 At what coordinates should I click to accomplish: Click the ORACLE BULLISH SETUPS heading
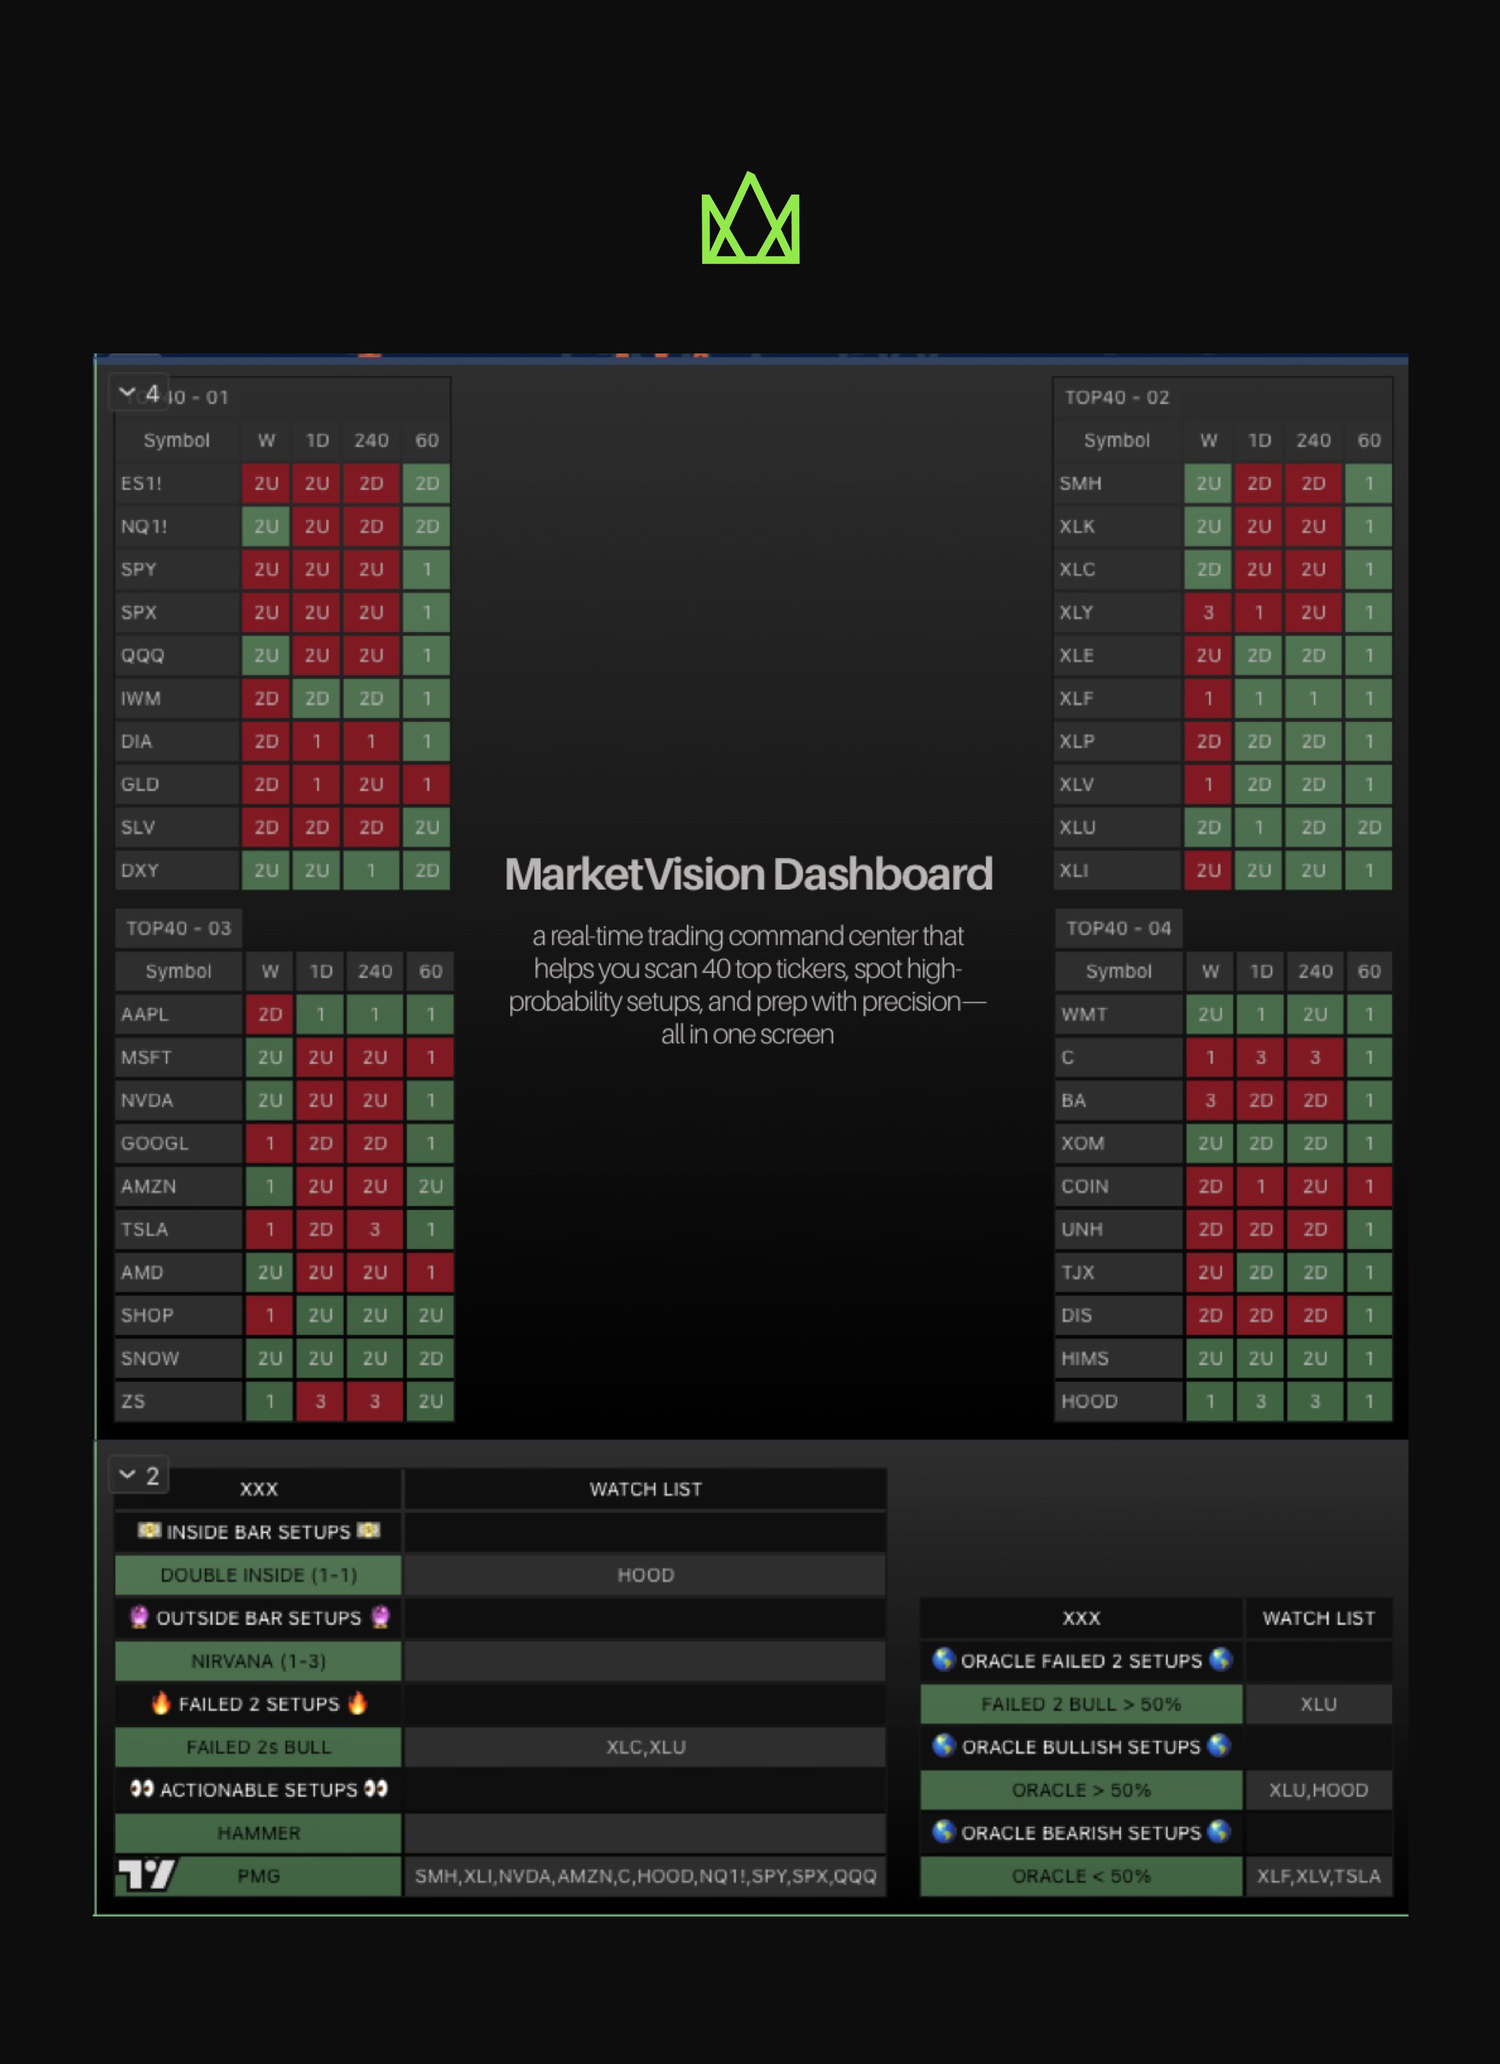pyautogui.click(x=1081, y=1747)
